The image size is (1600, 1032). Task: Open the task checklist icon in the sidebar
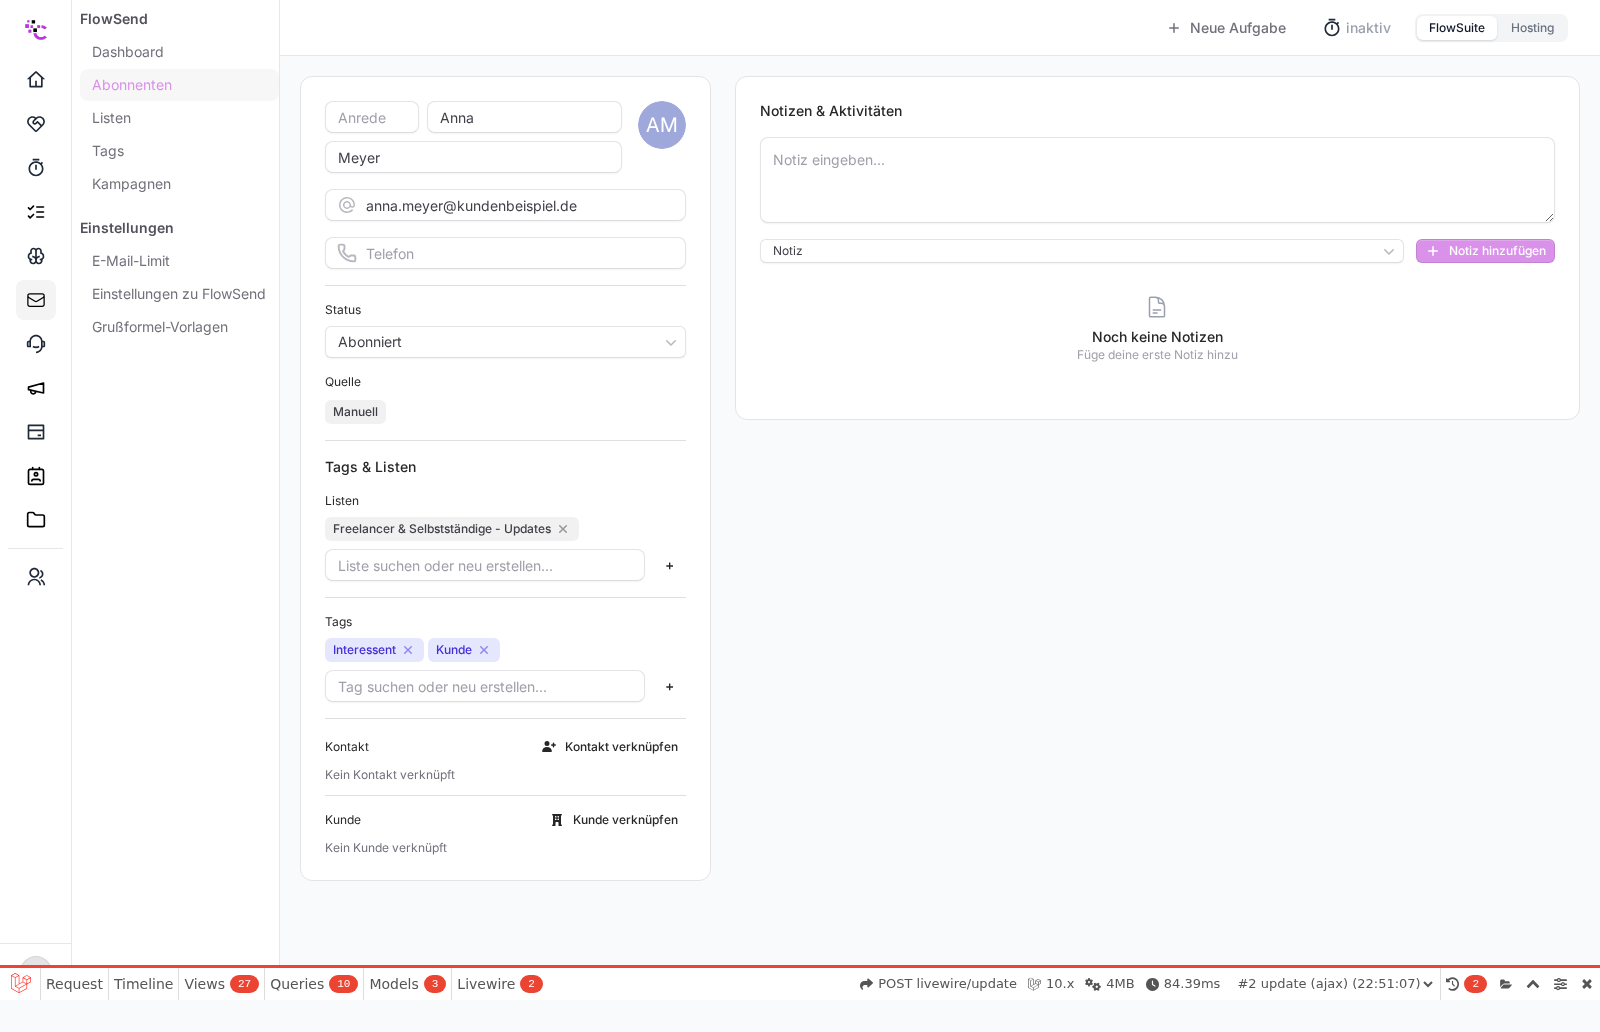click(36, 212)
